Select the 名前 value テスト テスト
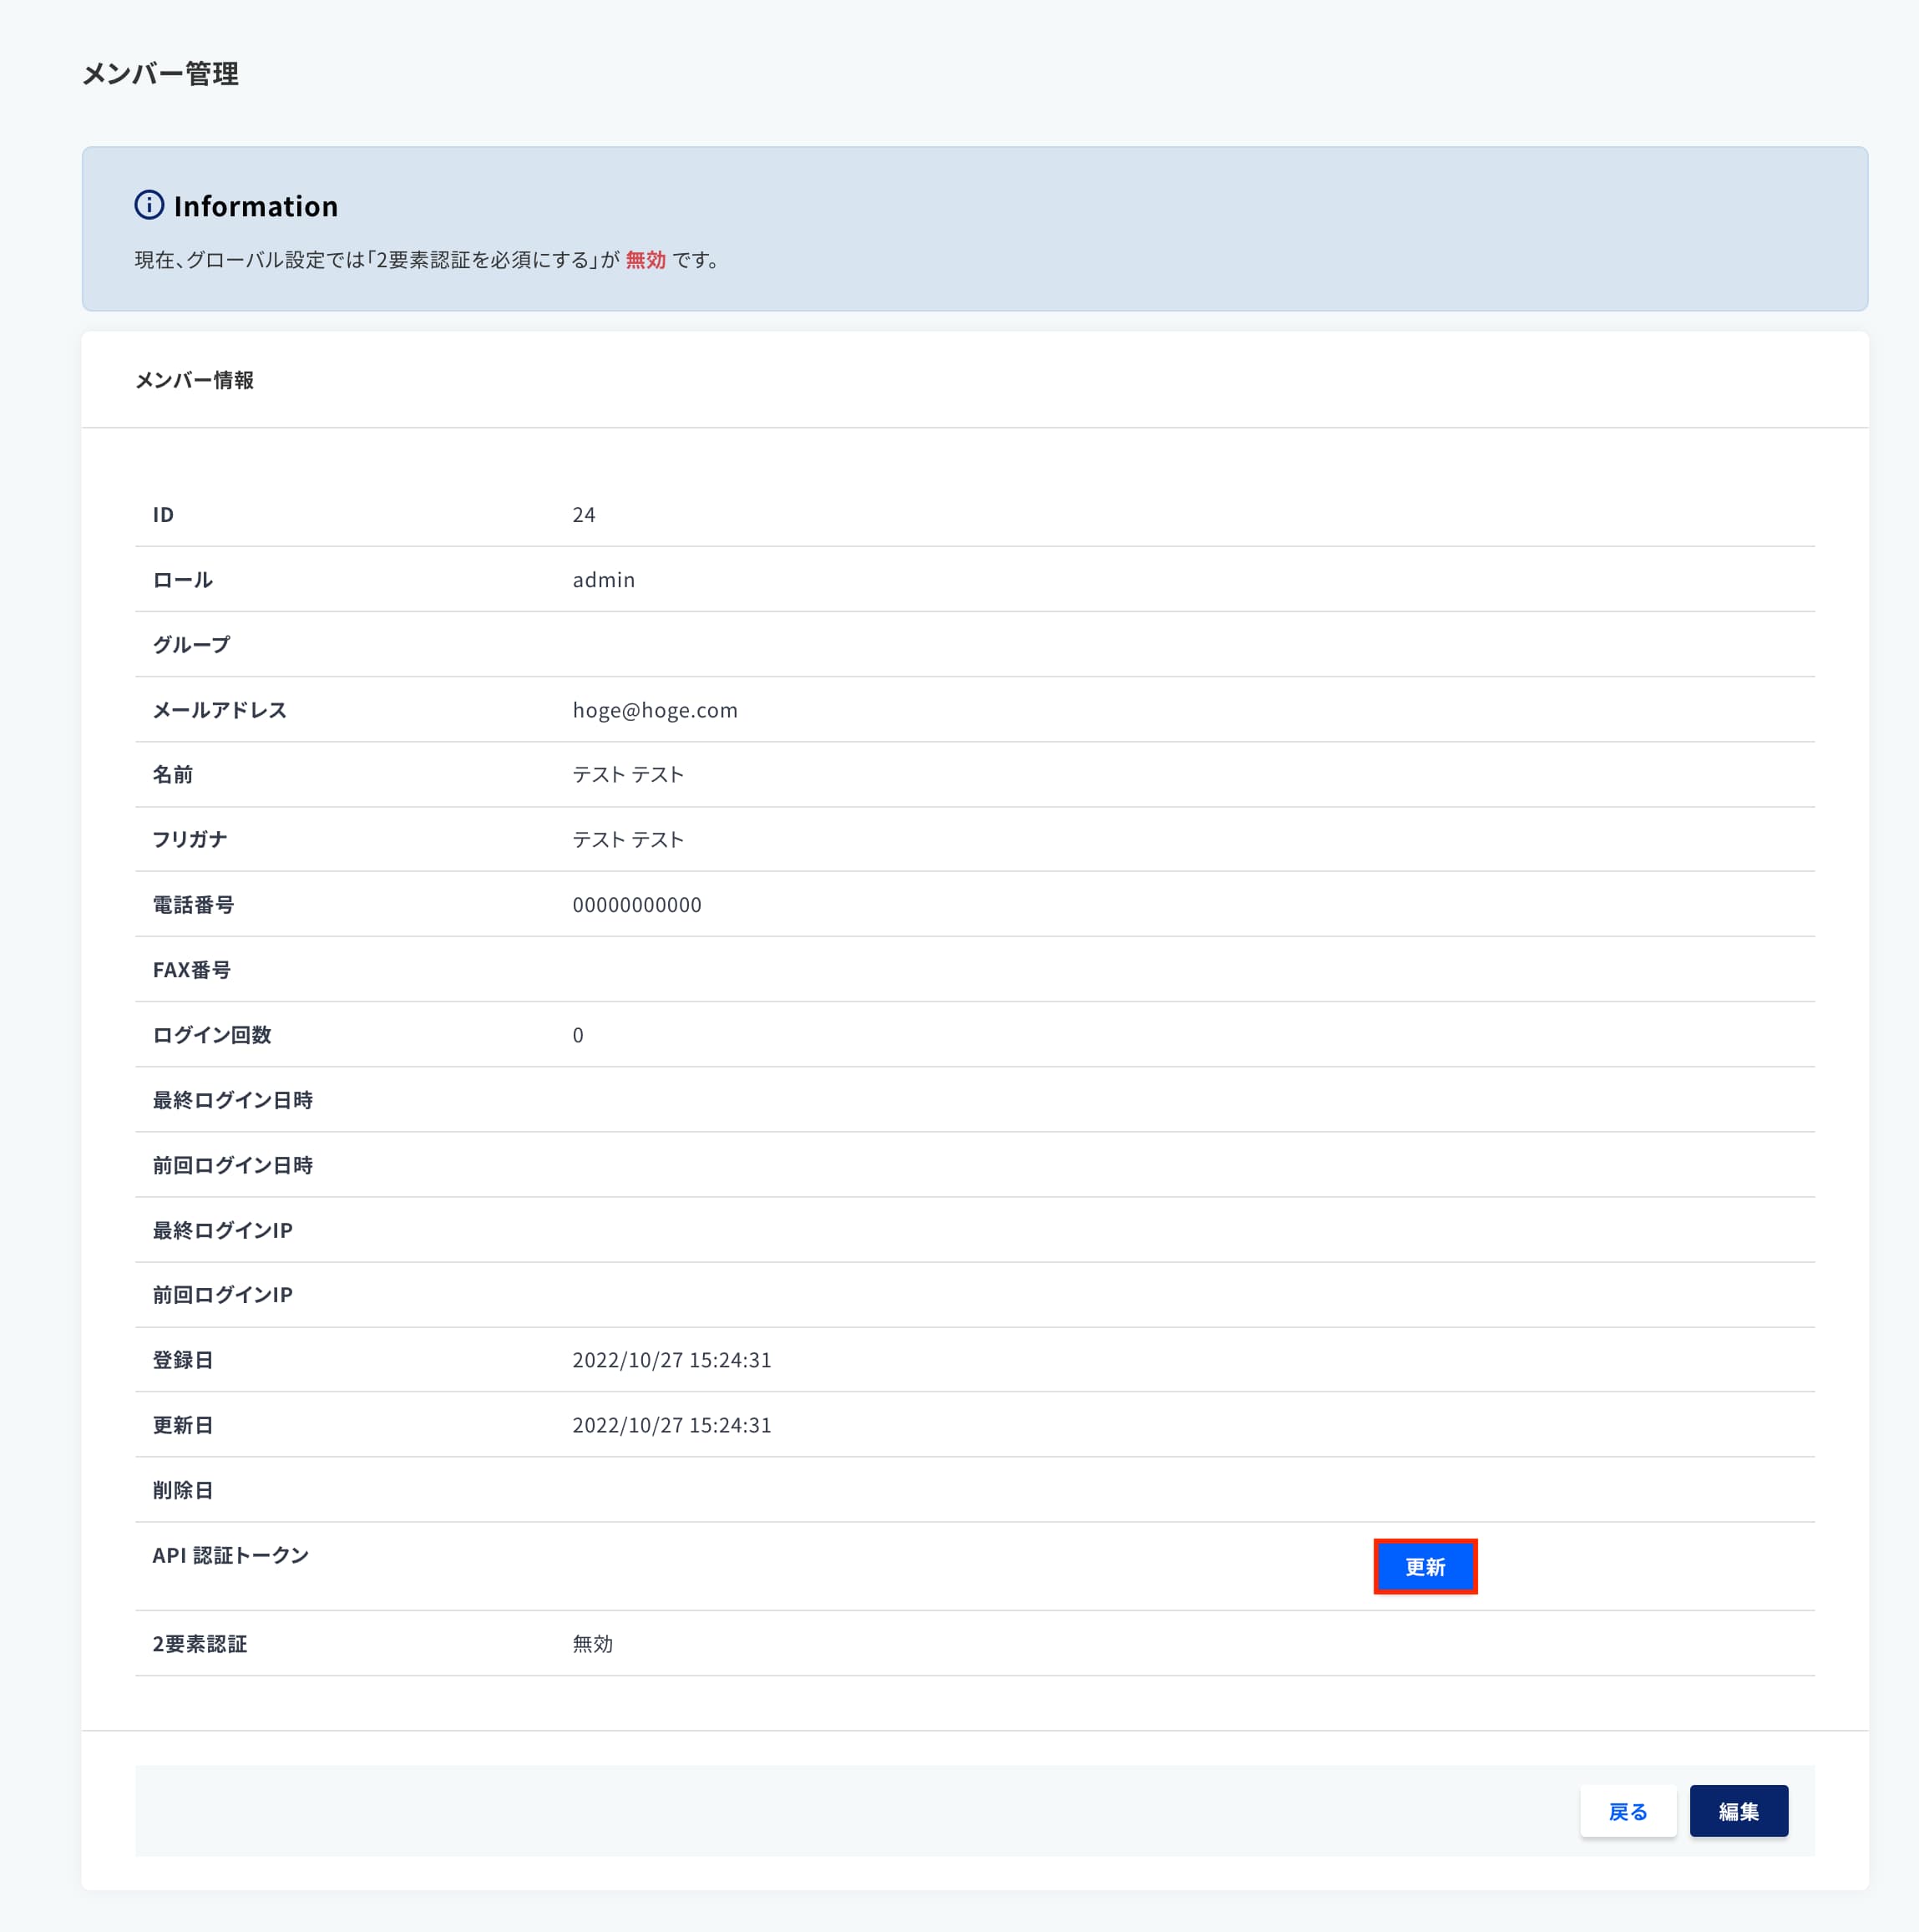The width and height of the screenshot is (1919, 1932). coord(627,774)
